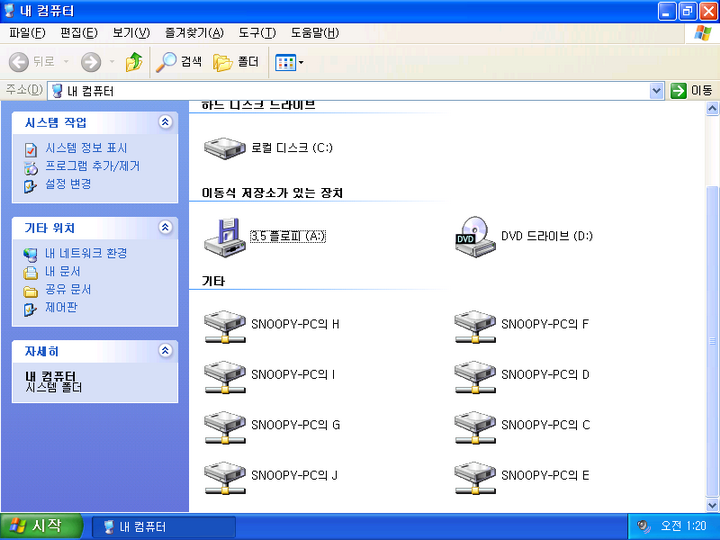Select network drive icon SNOOPY-PC의 E
Image resolution: width=720 pixels, height=540 pixels.
(x=475, y=478)
